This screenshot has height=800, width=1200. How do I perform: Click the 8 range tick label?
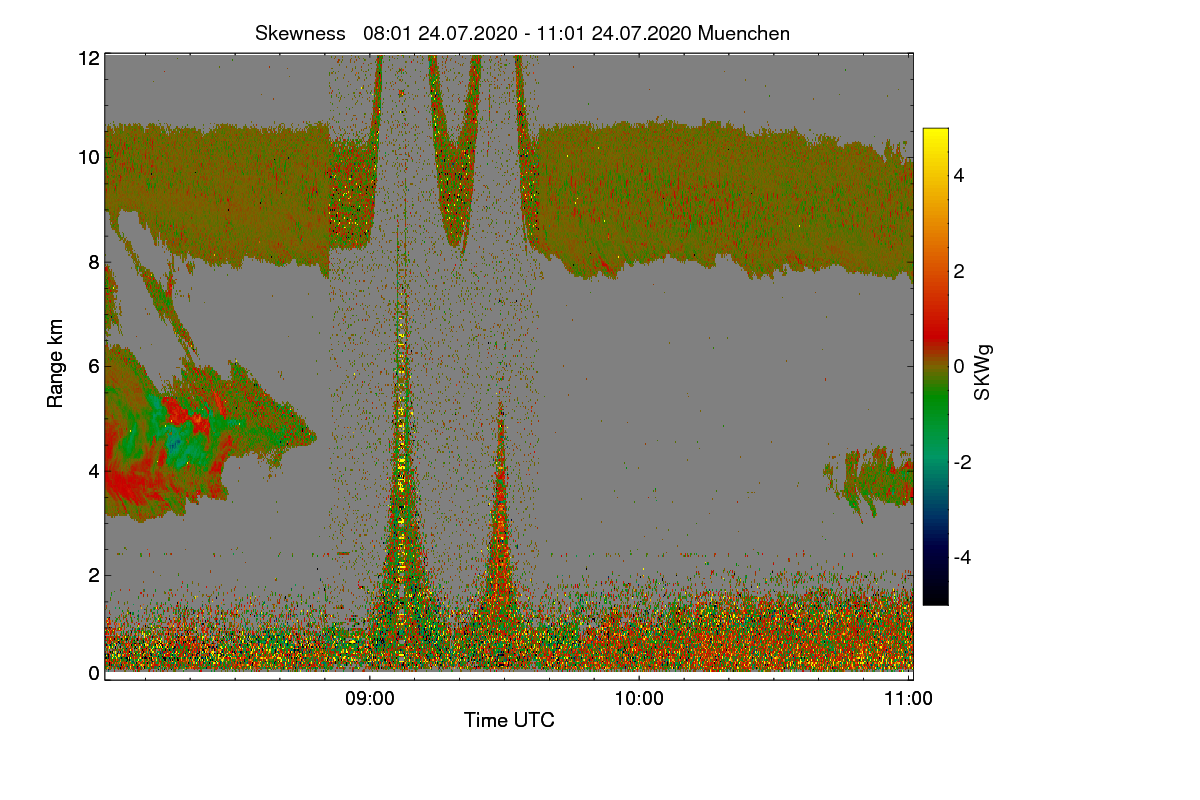coord(94,262)
